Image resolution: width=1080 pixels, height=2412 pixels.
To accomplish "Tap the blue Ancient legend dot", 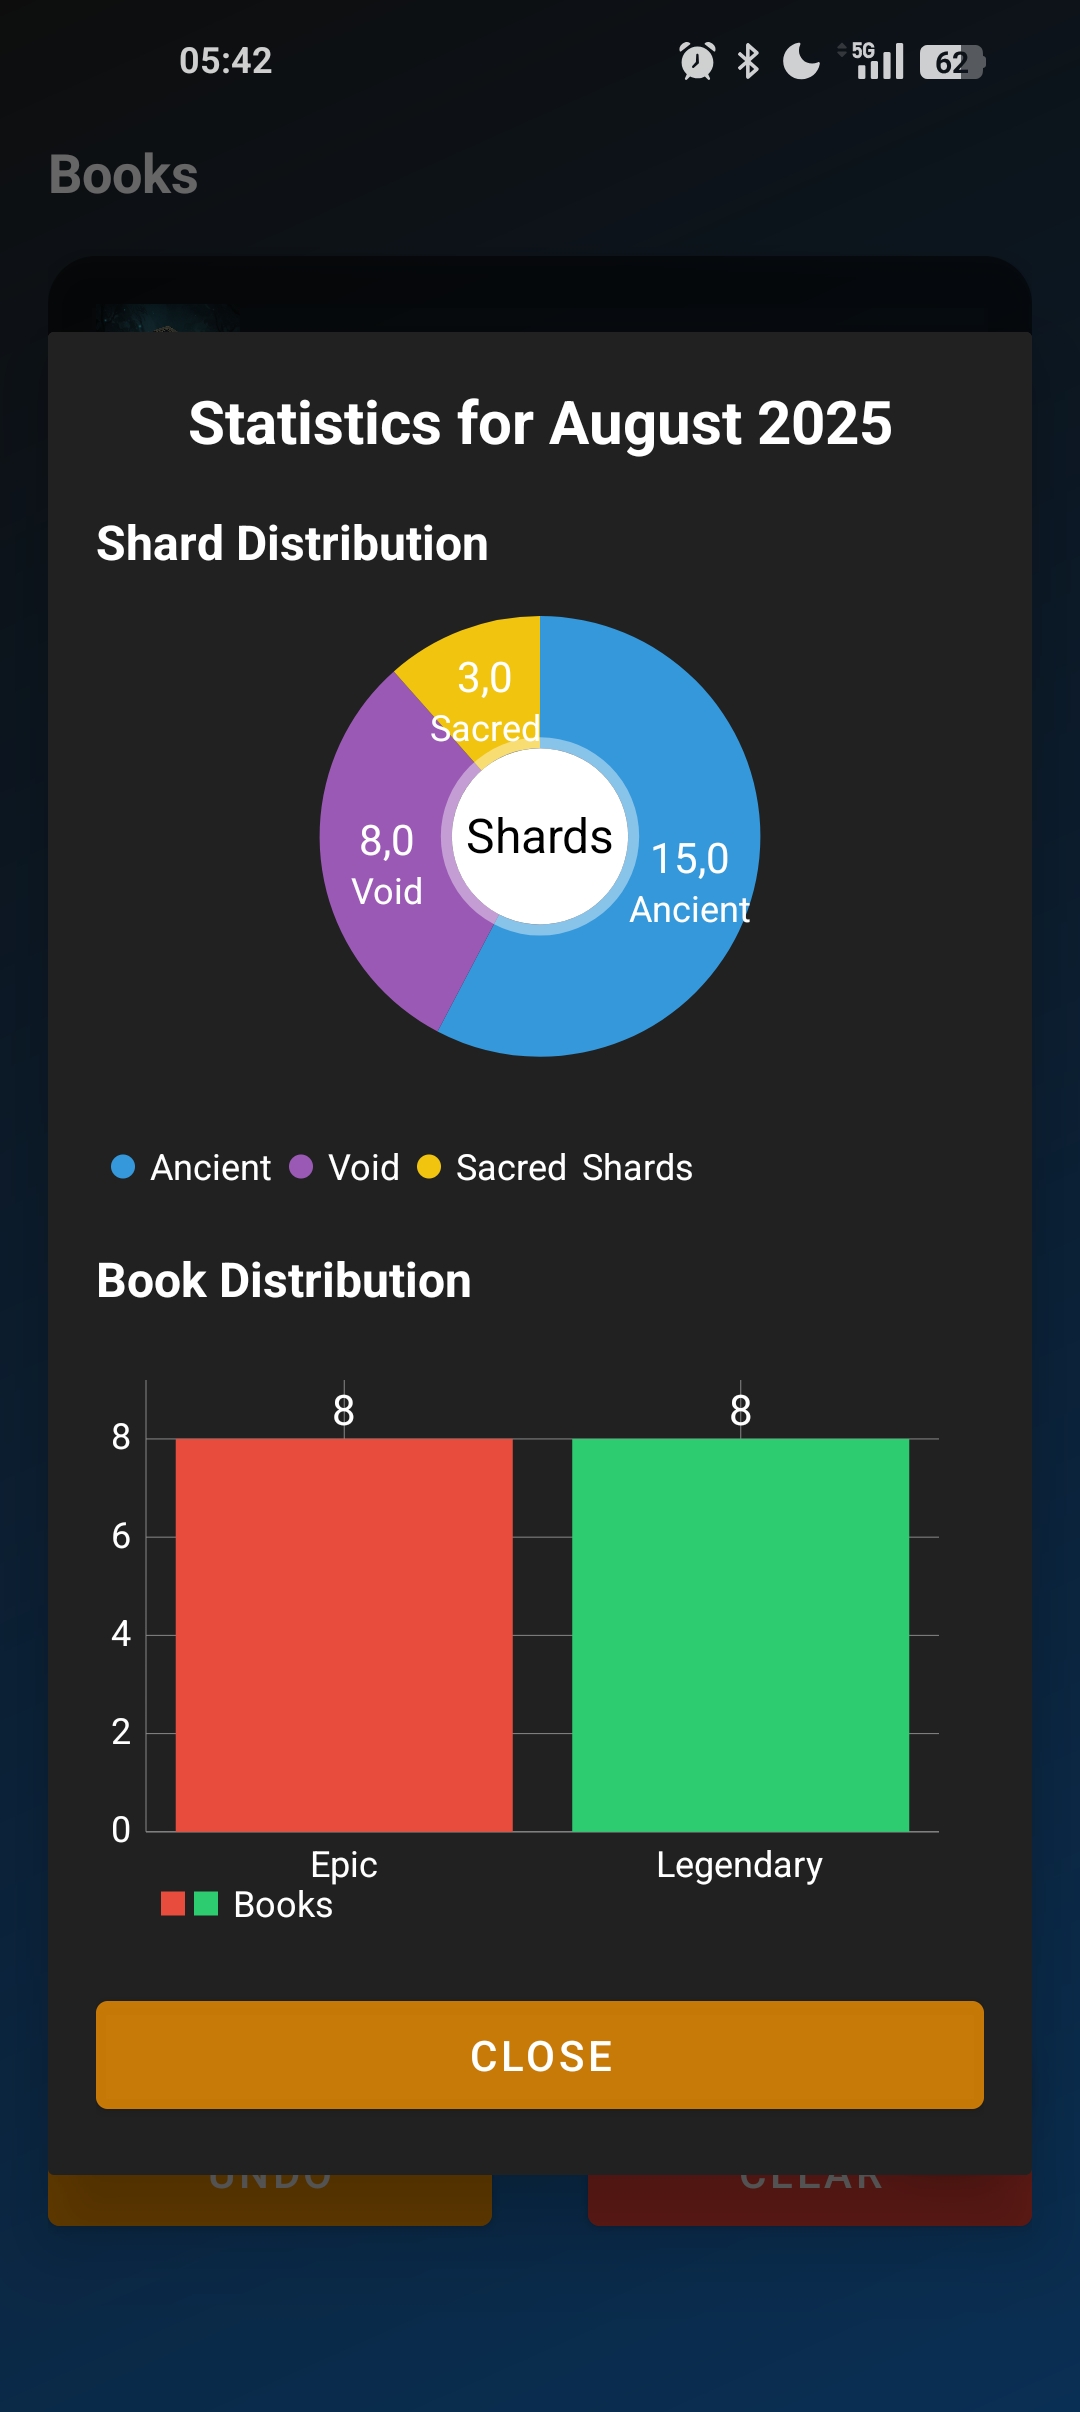I will tap(123, 1167).
